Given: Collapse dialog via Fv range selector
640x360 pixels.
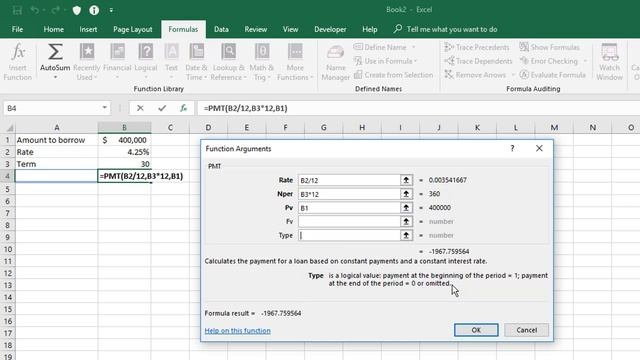Looking at the screenshot, I should click(x=406, y=222).
